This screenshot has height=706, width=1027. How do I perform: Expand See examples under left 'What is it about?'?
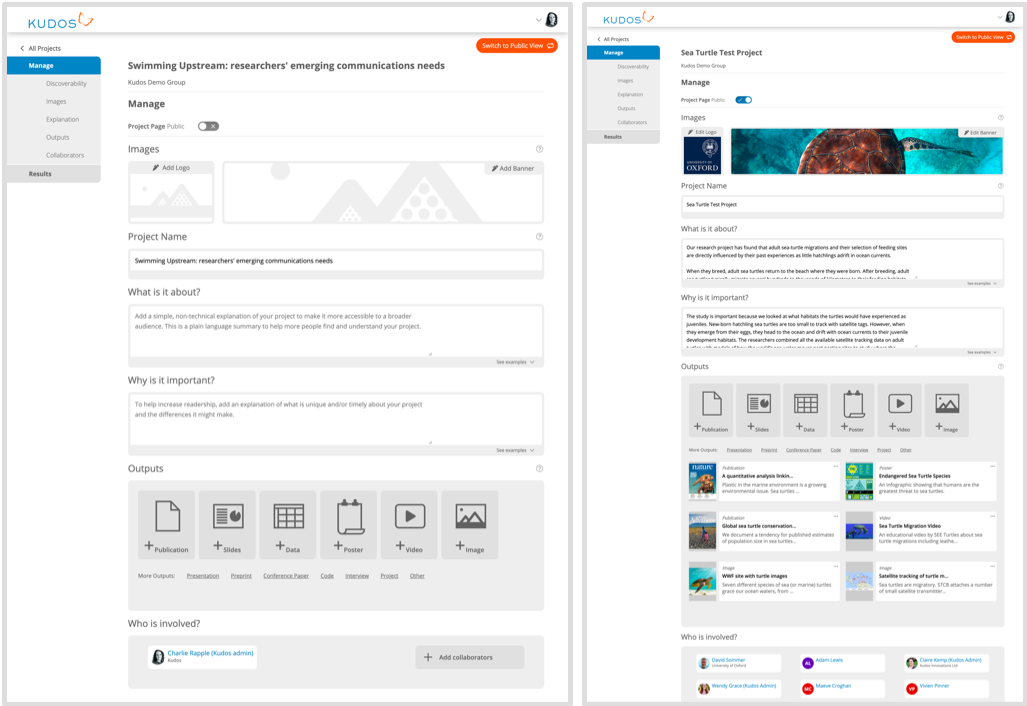[x=515, y=362]
